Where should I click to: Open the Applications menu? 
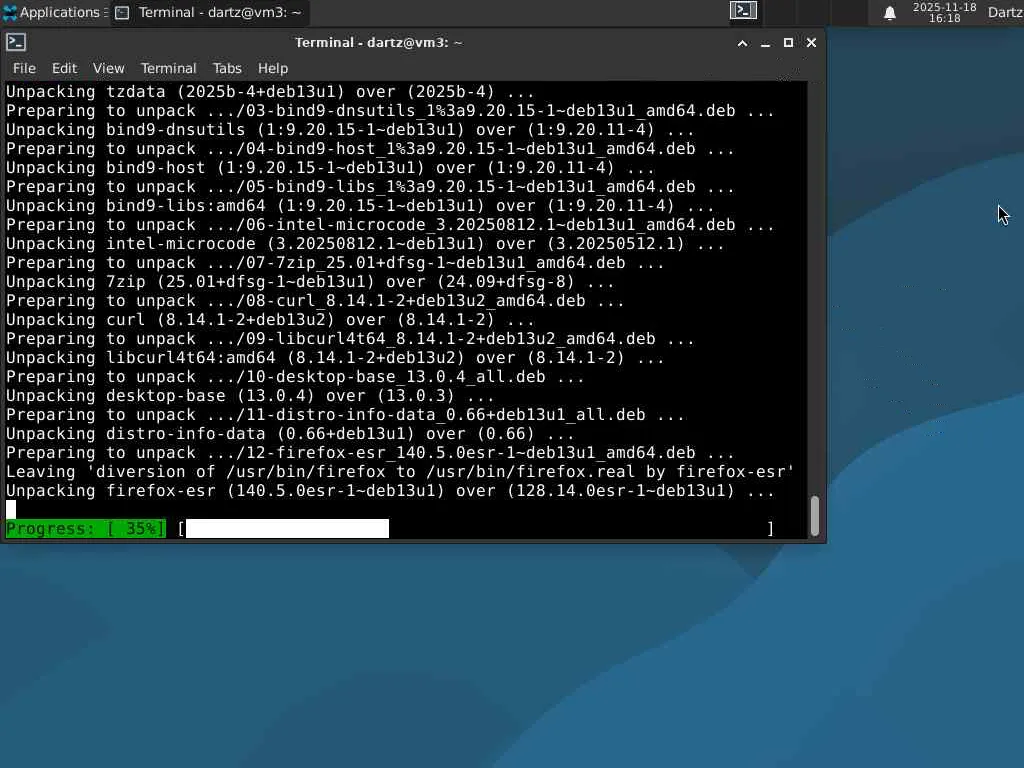[x=55, y=12]
